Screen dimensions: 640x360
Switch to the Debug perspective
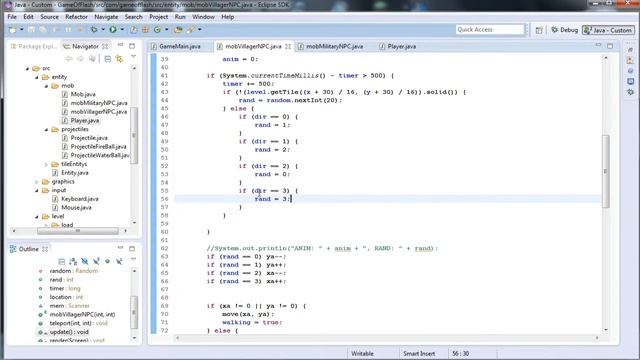coord(564,30)
